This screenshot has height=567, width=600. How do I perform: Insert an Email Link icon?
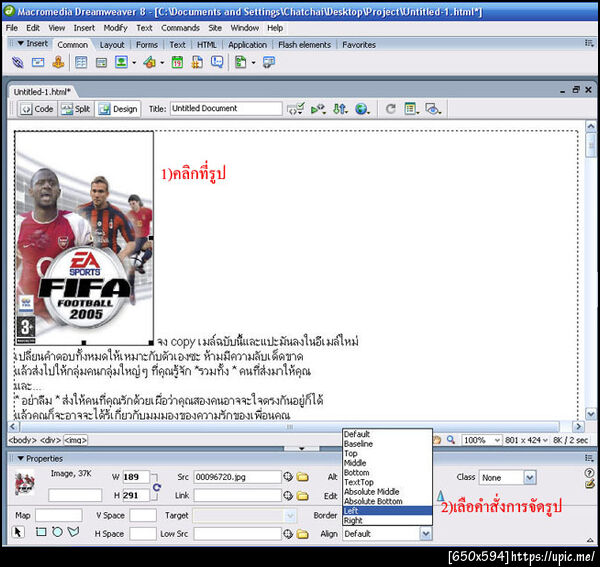point(38,62)
